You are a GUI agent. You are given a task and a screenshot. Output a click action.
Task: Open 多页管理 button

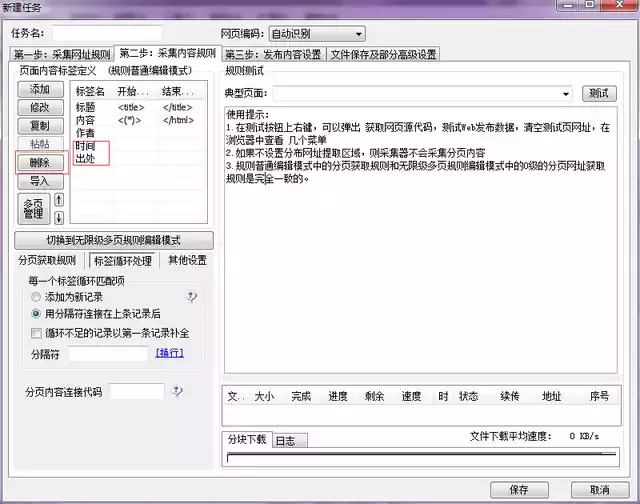click(x=34, y=209)
